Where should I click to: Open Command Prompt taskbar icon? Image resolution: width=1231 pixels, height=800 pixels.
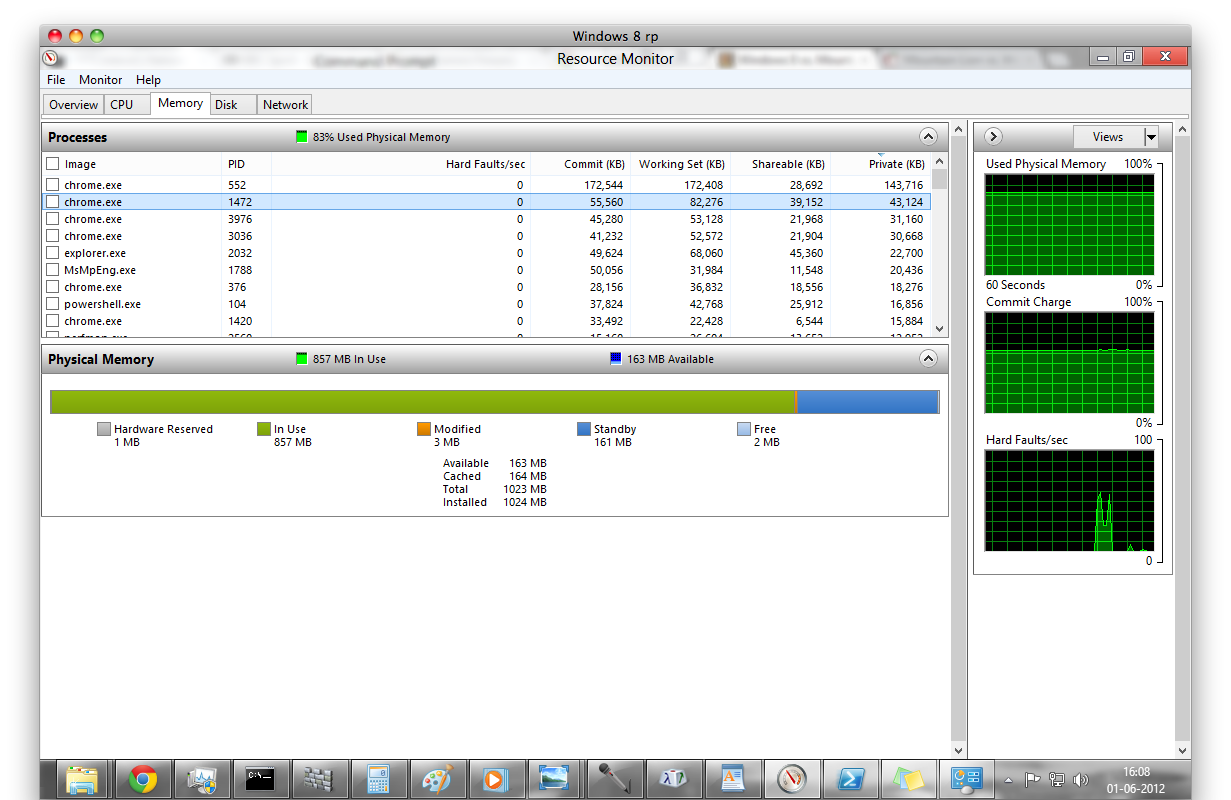point(261,779)
